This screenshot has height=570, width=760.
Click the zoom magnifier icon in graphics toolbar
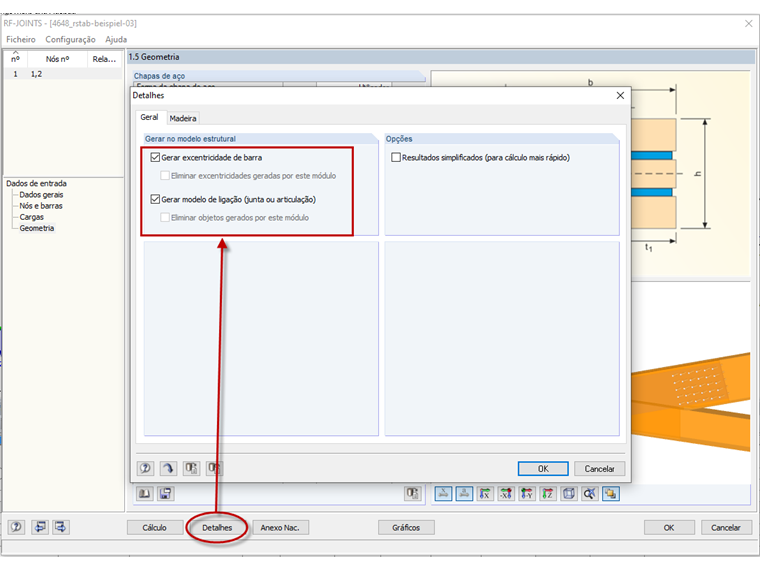click(589, 494)
